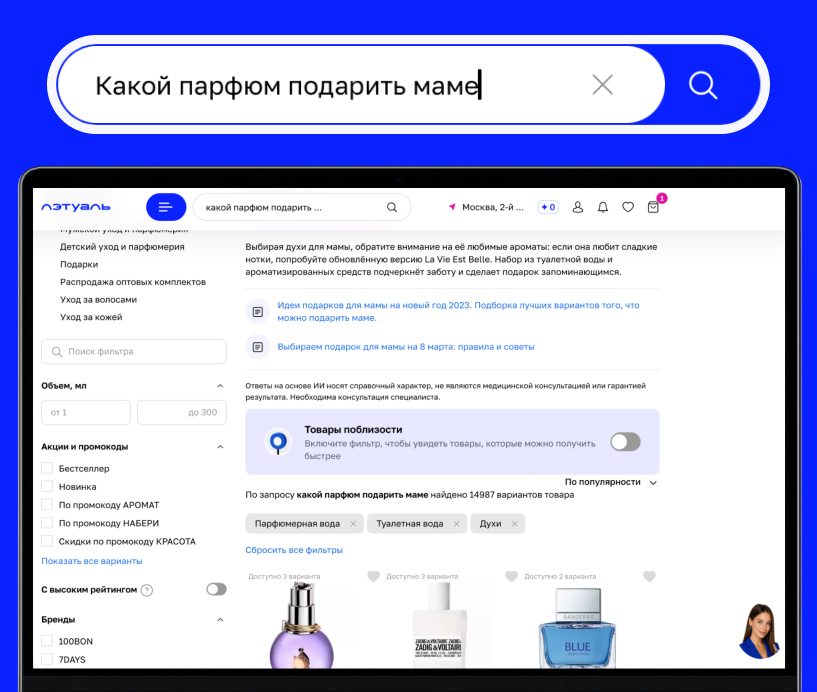This screenshot has width=817, height=692.
Task: Open the Banderas Blue bottle product
Action: click(x=577, y=628)
